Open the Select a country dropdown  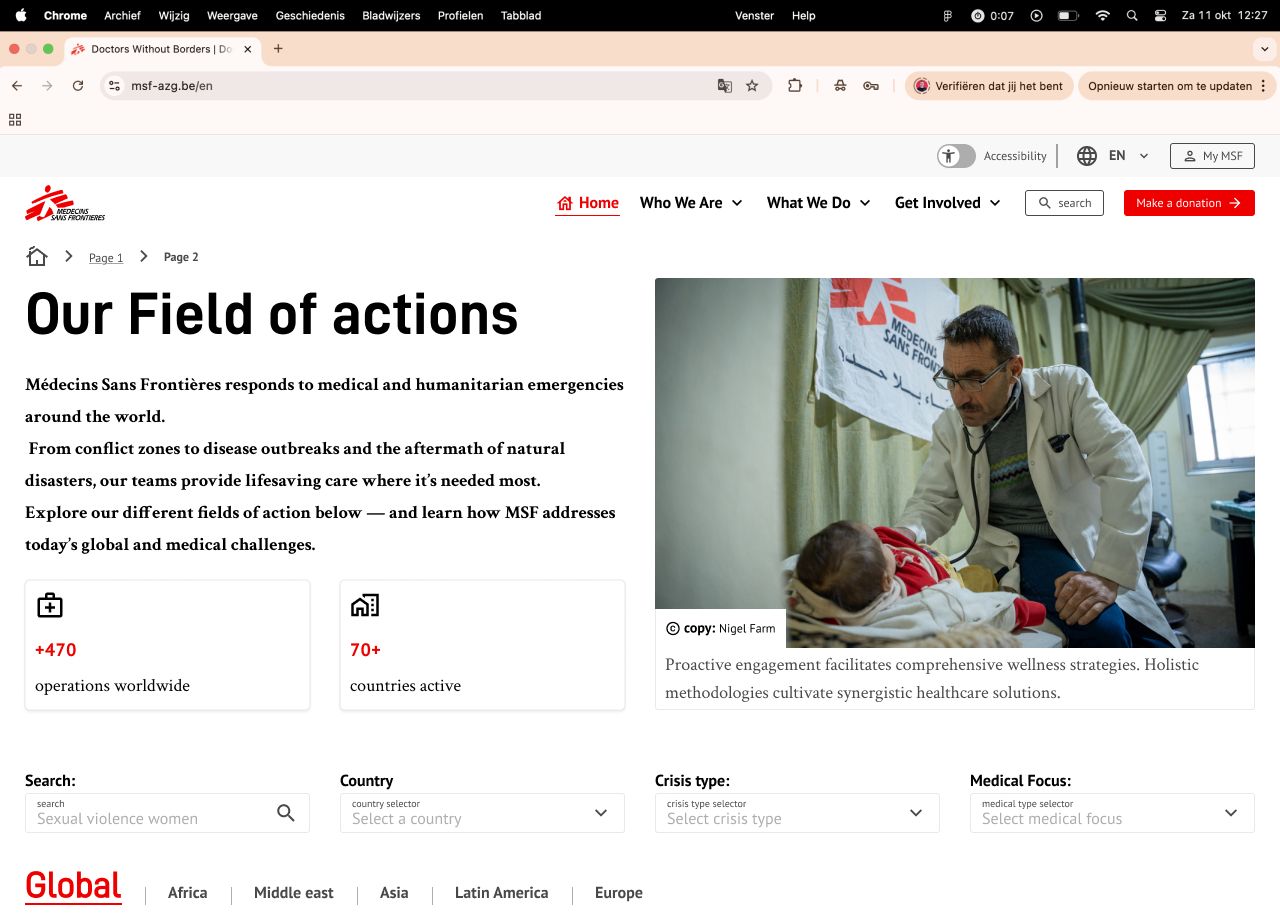[482, 813]
